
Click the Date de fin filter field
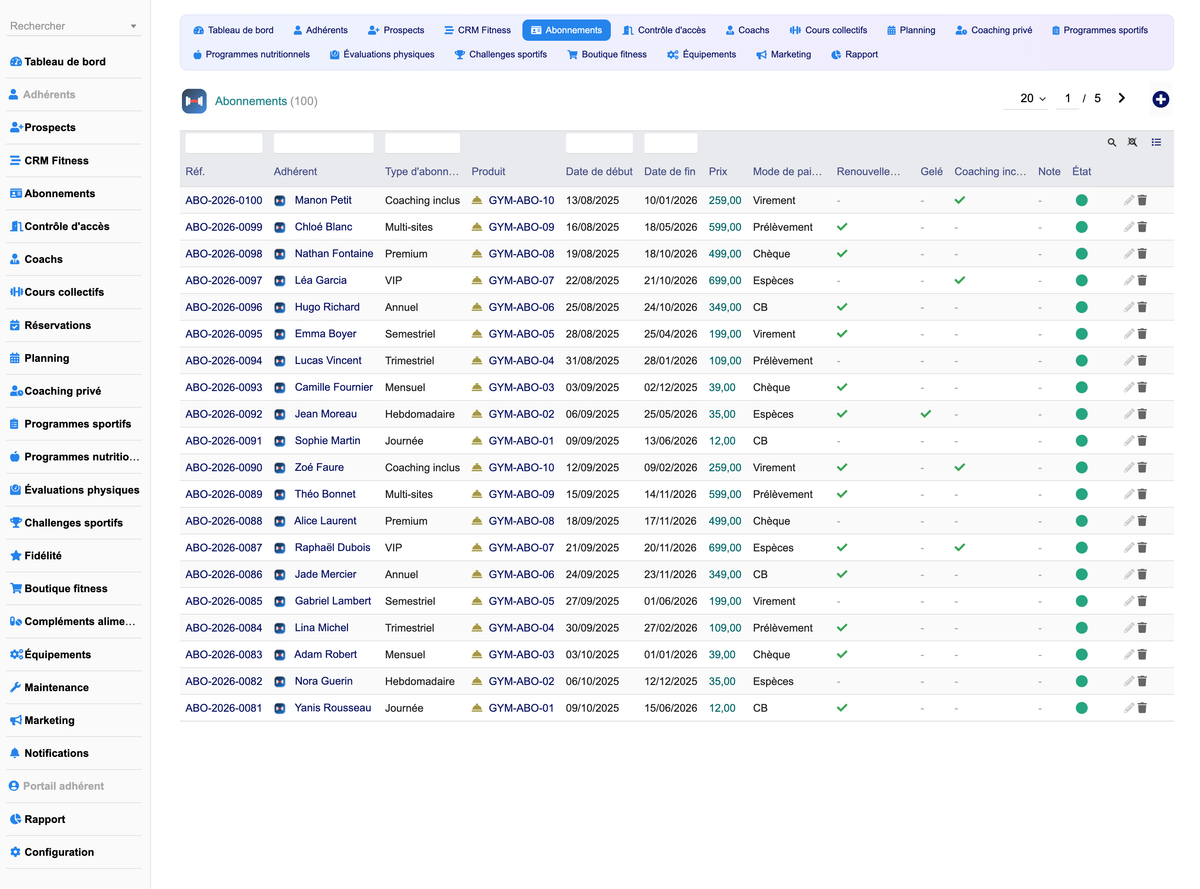(671, 143)
